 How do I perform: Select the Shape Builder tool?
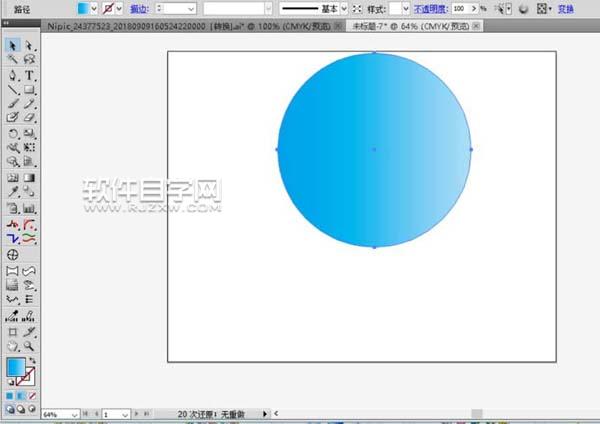[x=13, y=161]
